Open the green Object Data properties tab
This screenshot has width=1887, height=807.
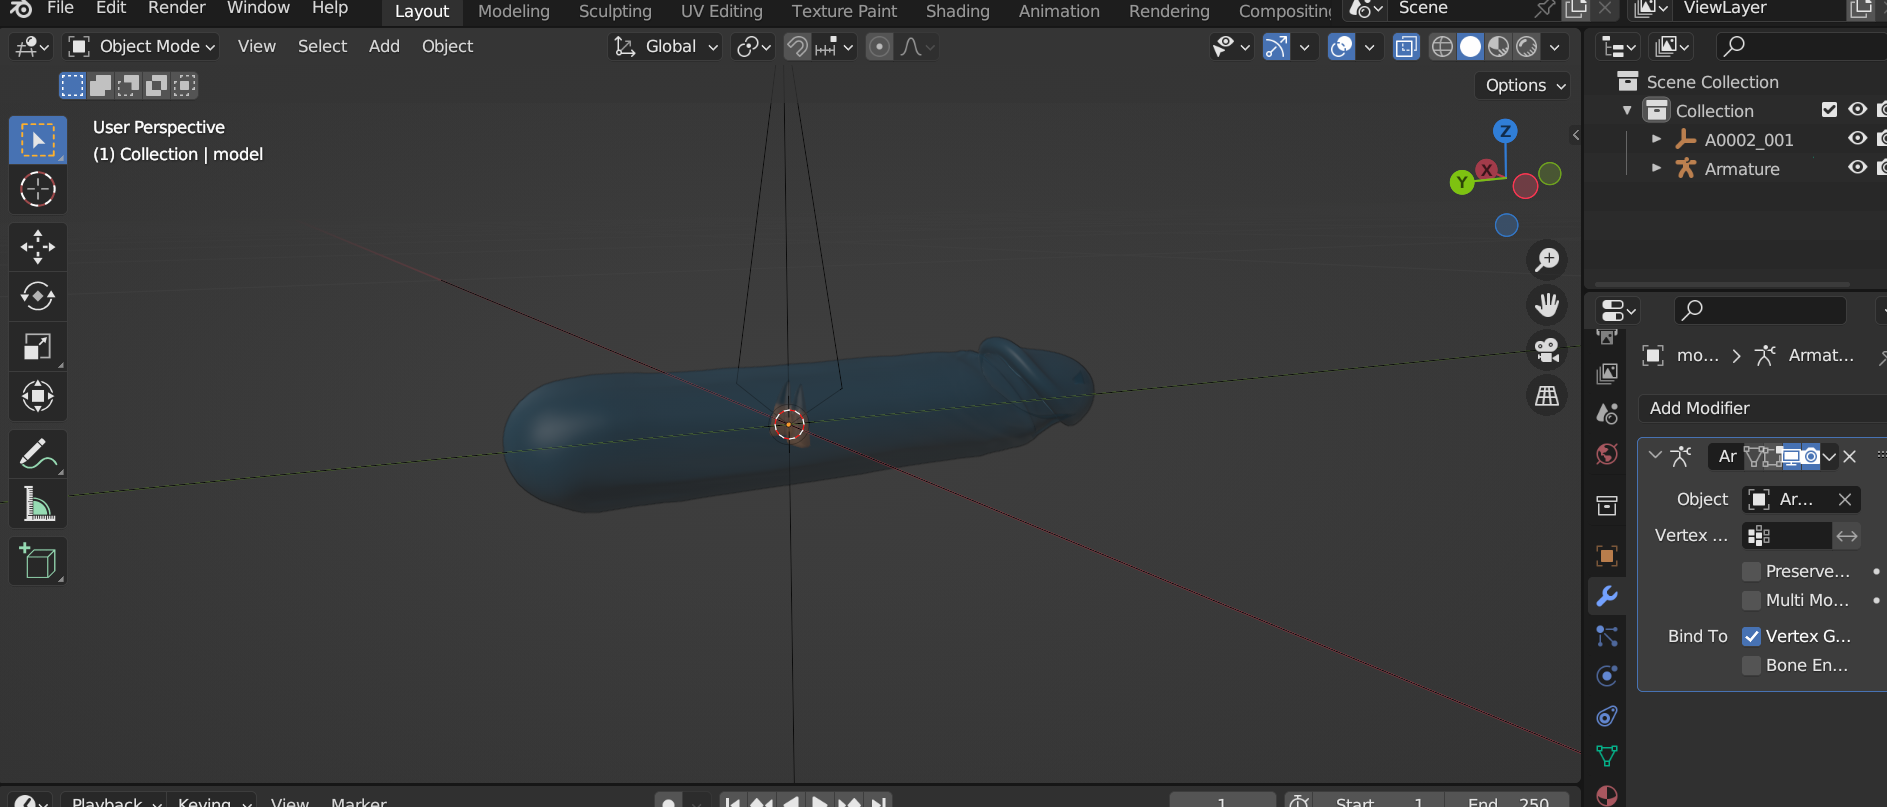pyautogui.click(x=1607, y=756)
